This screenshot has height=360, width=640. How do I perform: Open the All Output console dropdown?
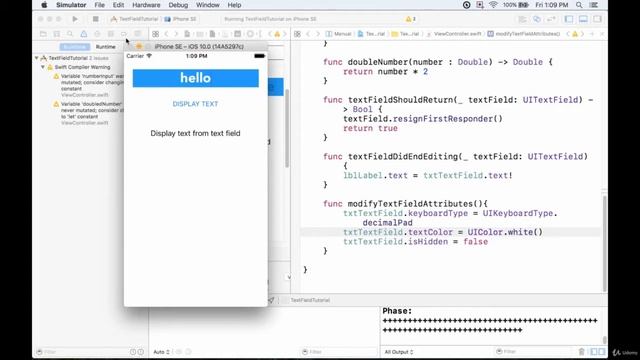399,352
